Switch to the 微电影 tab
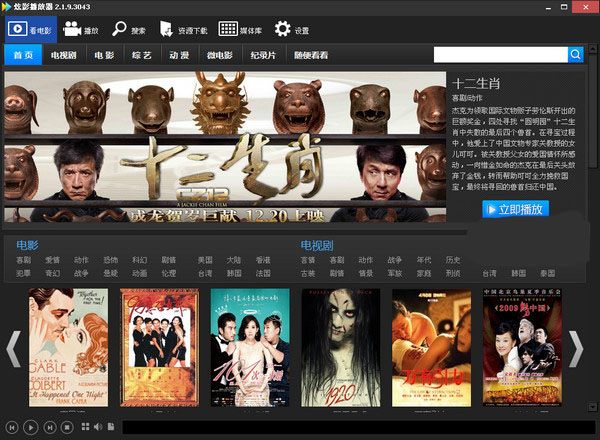600x440 pixels. point(220,55)
